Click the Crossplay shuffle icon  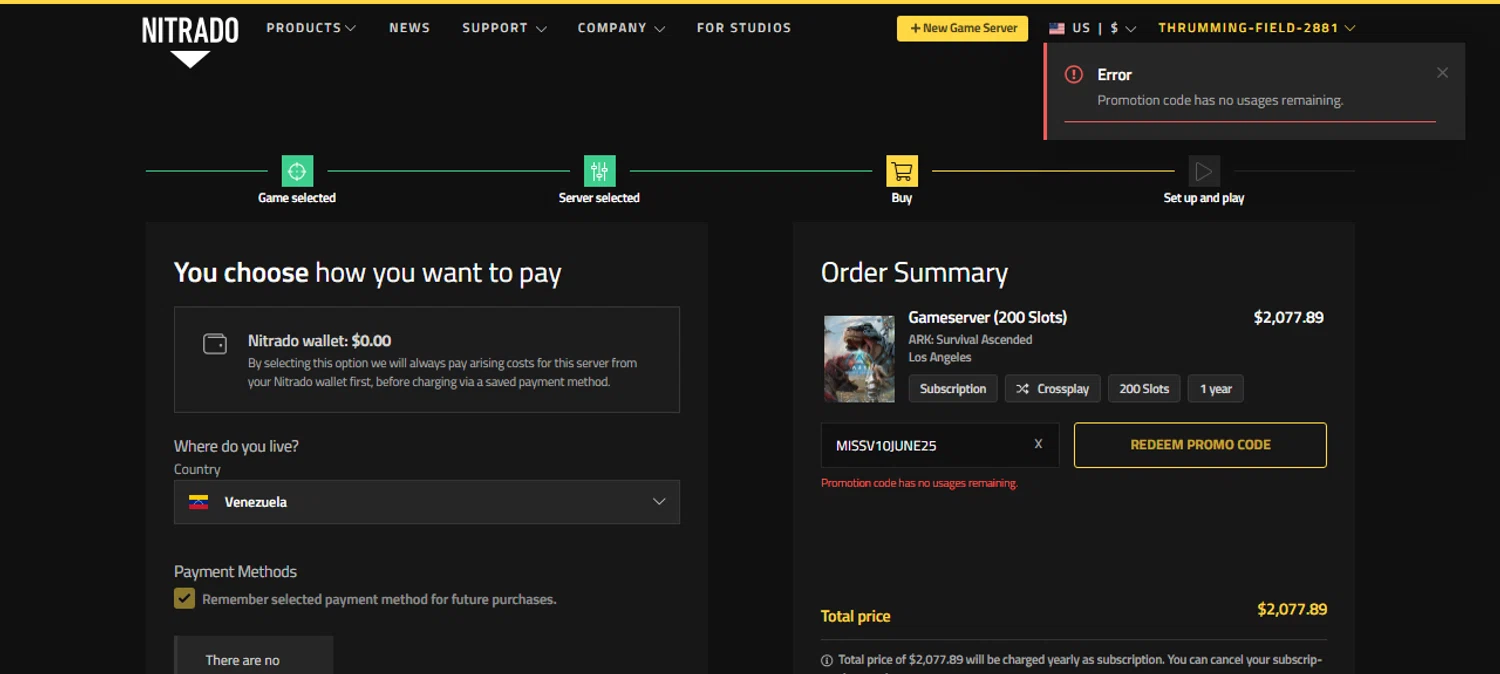coord(1022,389)
